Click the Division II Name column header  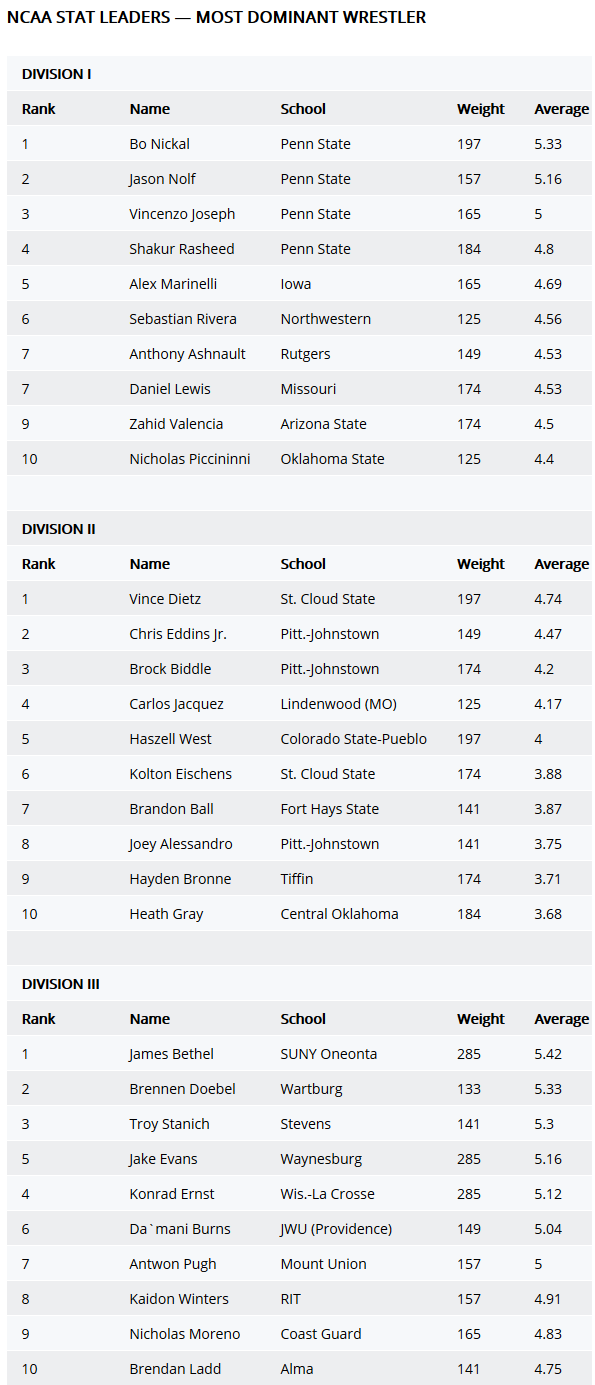[x=149, y=564]
